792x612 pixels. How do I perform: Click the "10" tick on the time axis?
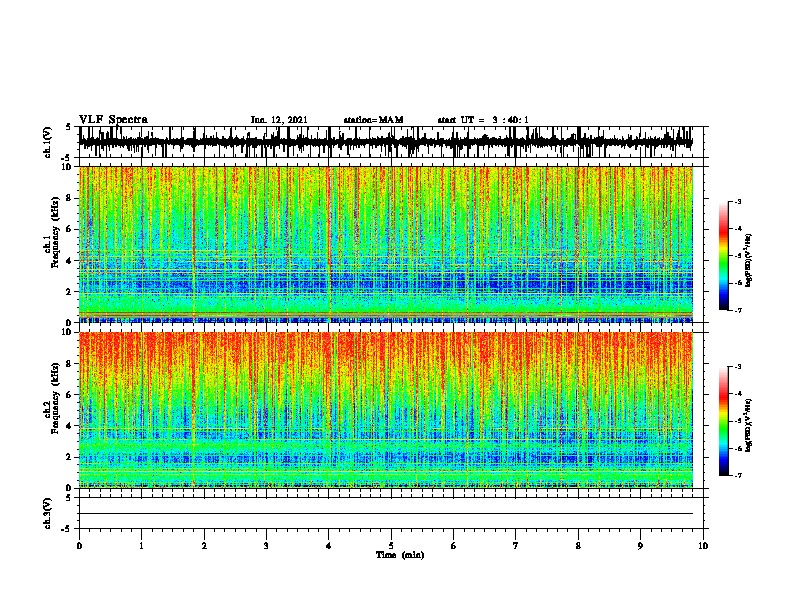point(703,546)
